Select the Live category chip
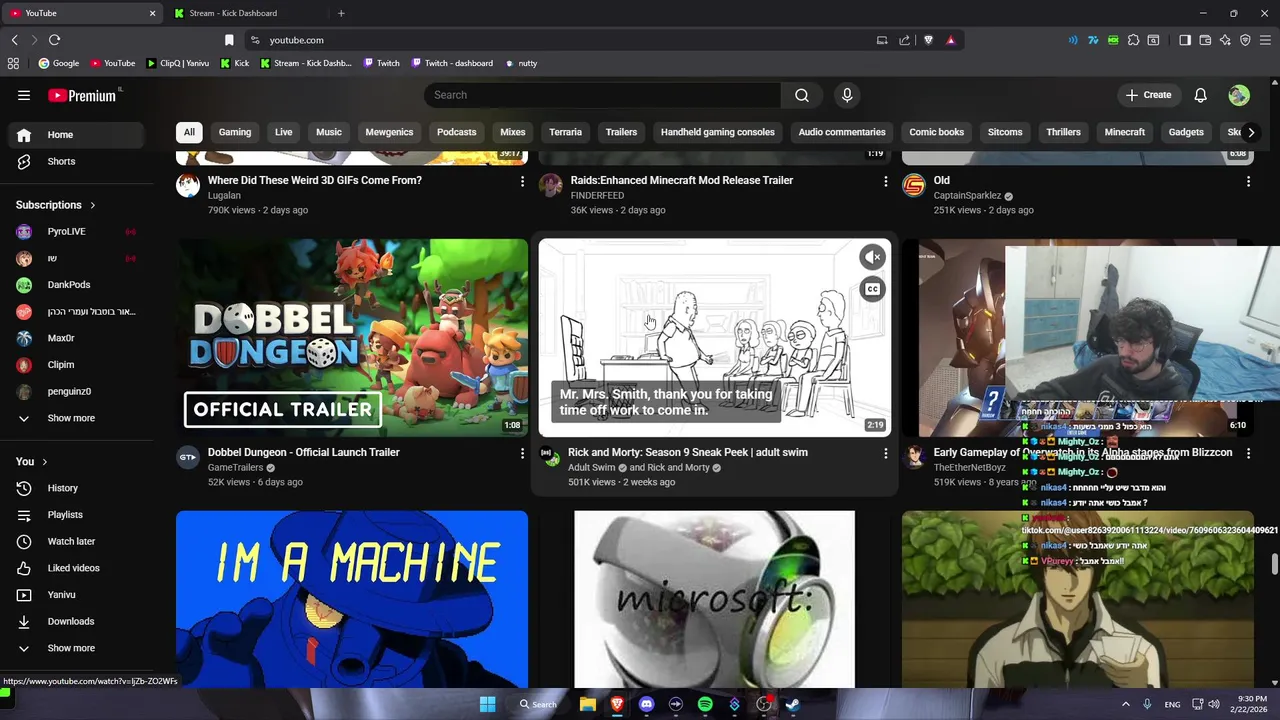This screenshot has width=1280, height=720. click(x=284, y=132)
